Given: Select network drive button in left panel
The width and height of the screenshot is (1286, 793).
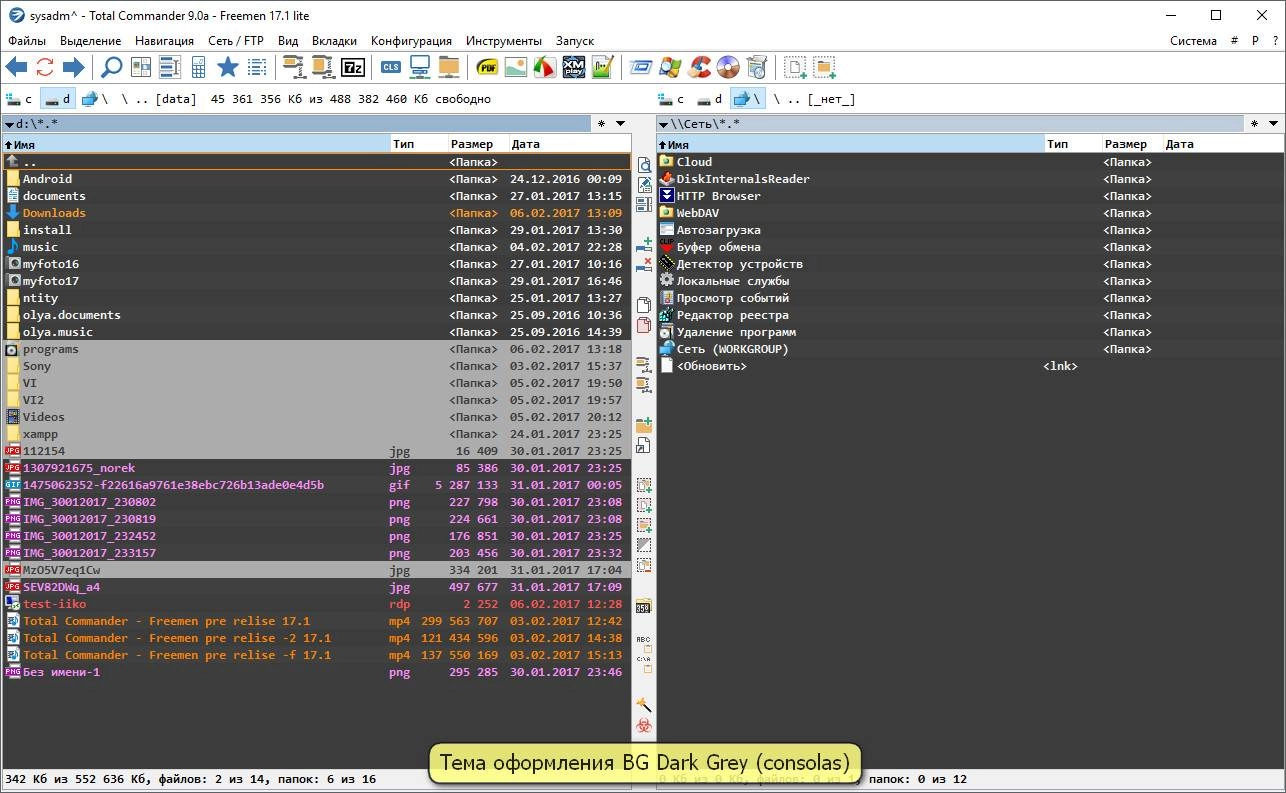Looking at the screenshot, I should (94, 99).
